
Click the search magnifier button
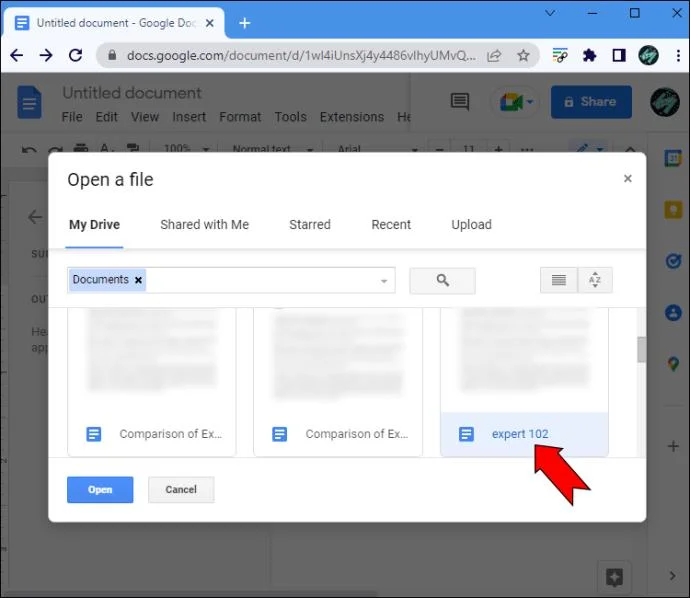click(442, 280)
